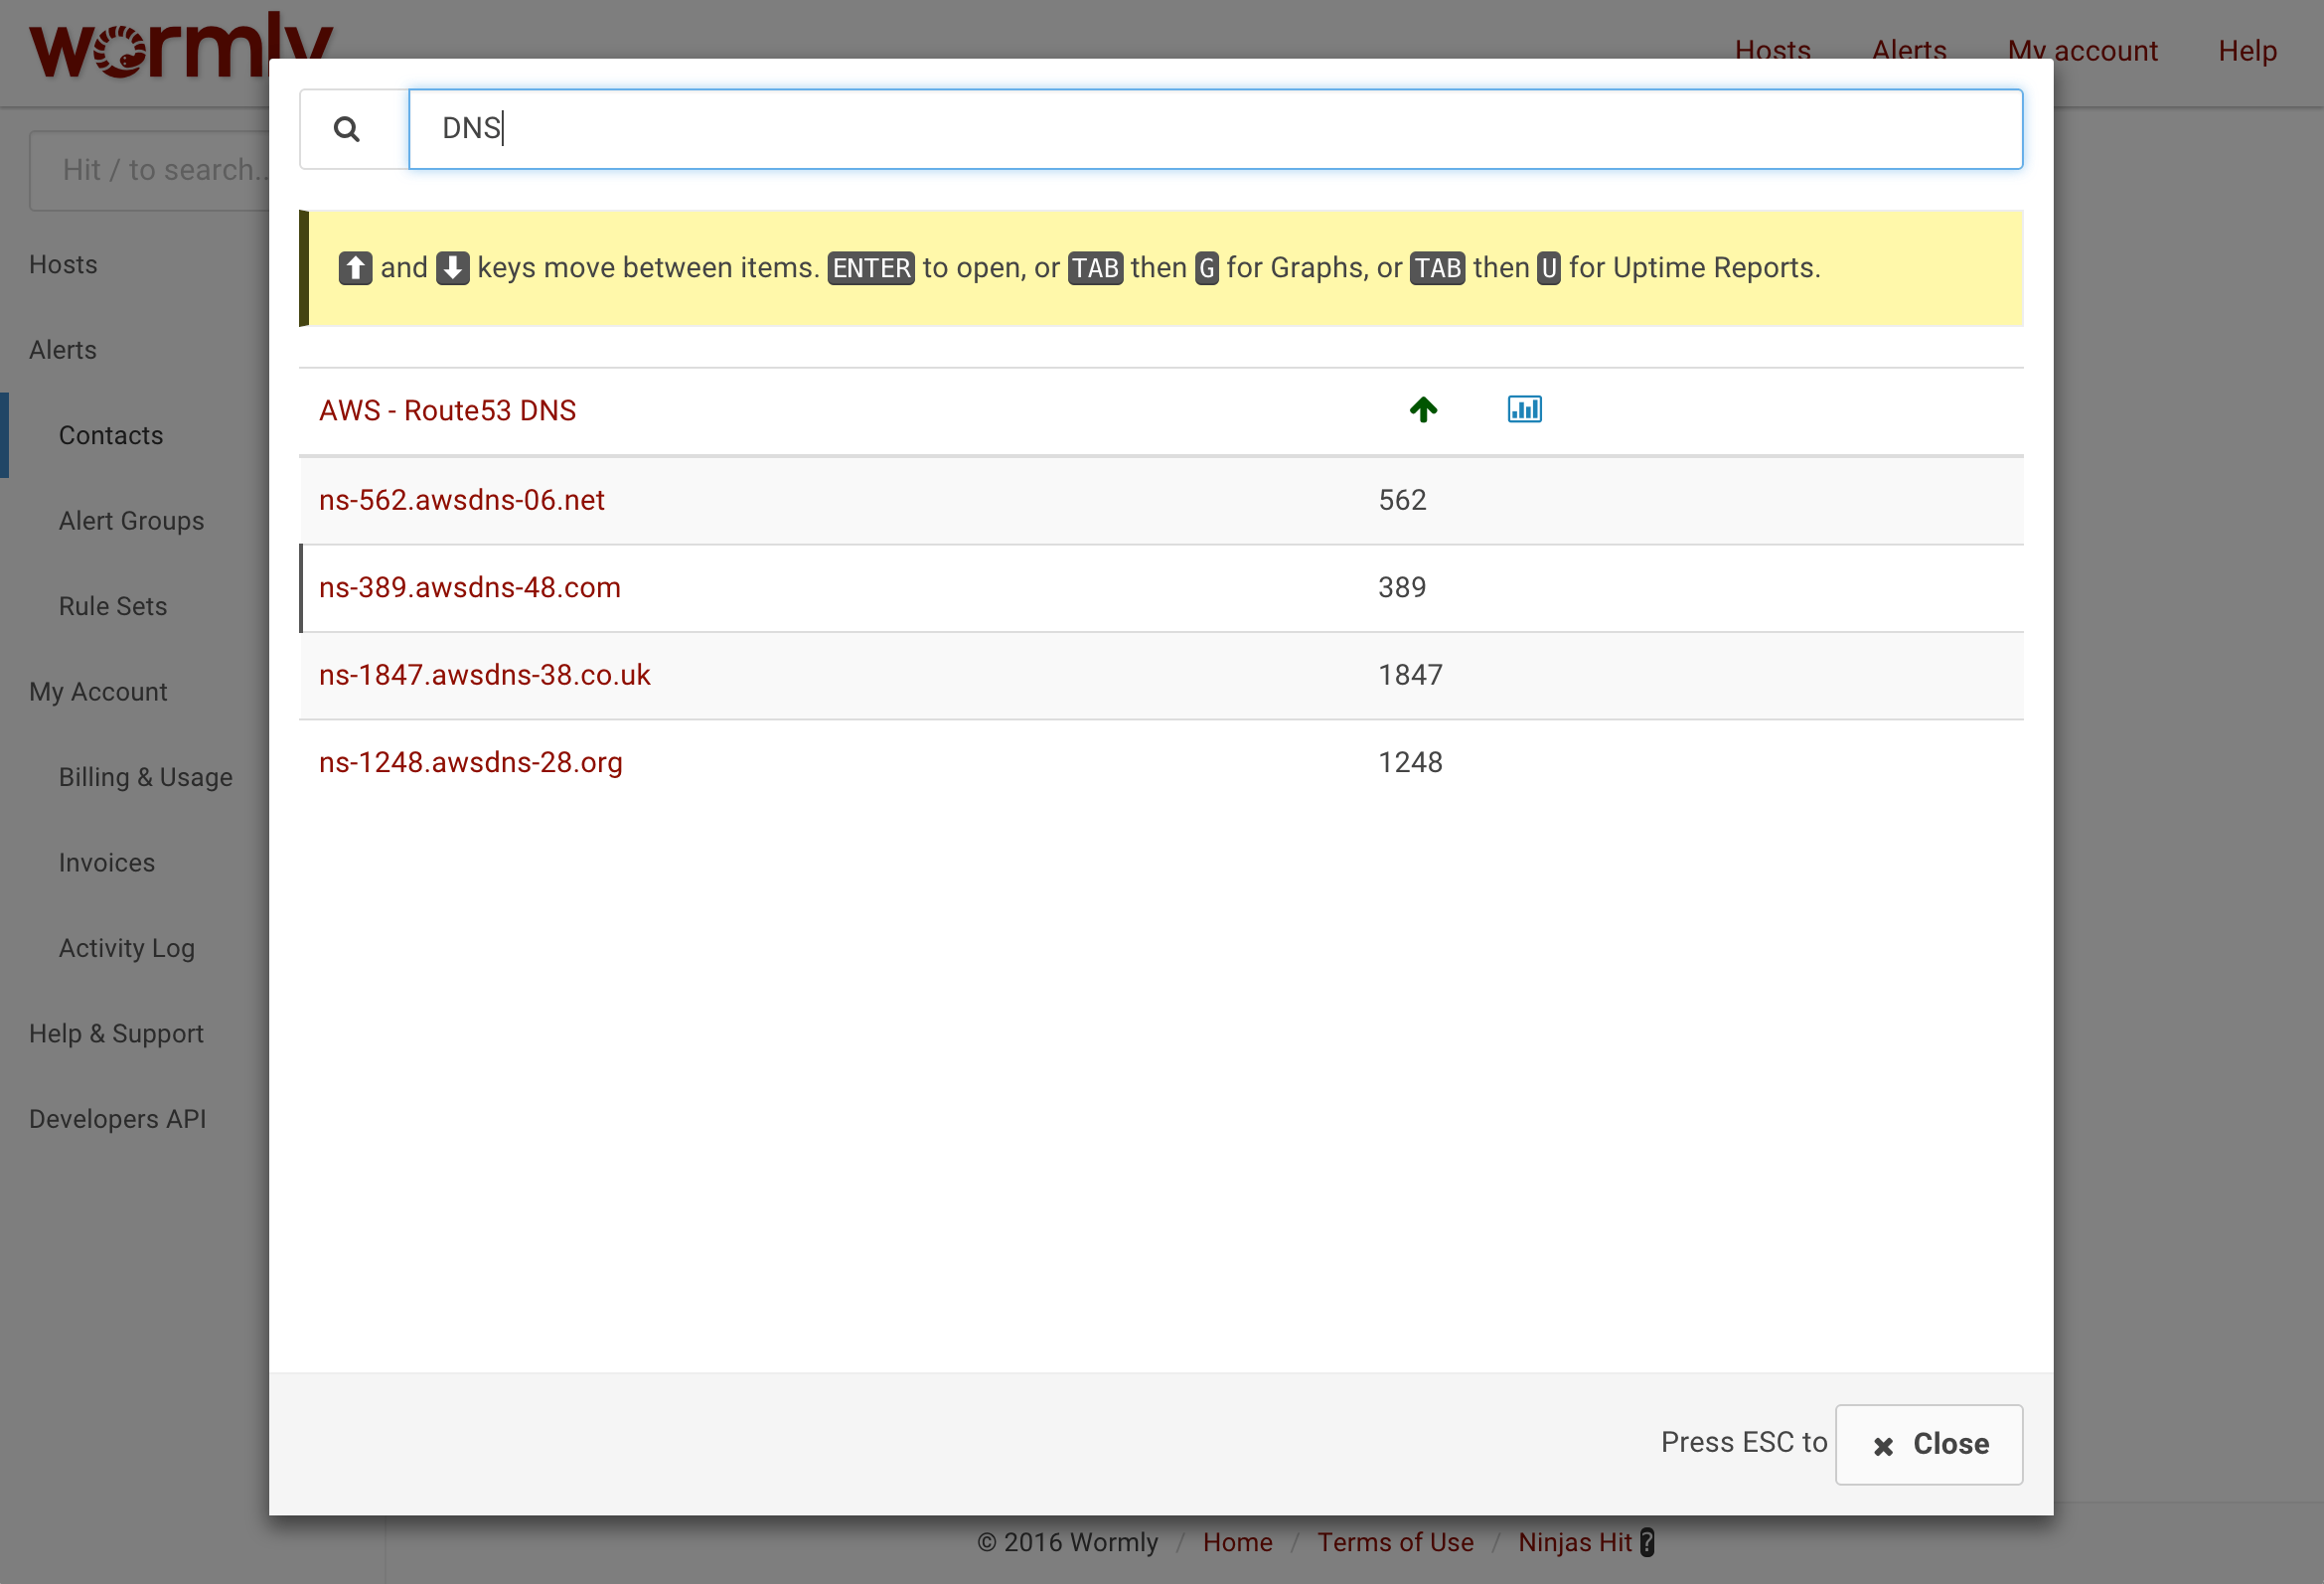
Task: Open the AWS - Route53 DNS result
Action: point(447,410)
